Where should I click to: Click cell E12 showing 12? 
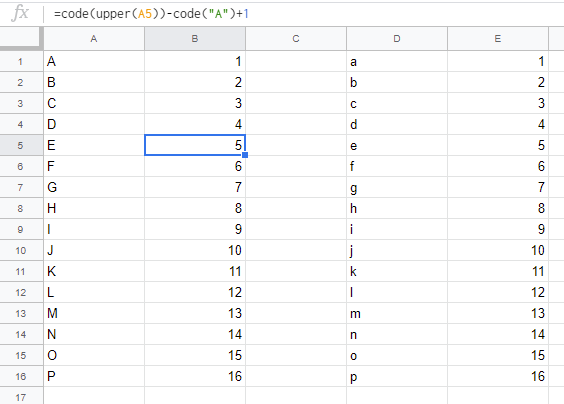coord(498,292)
